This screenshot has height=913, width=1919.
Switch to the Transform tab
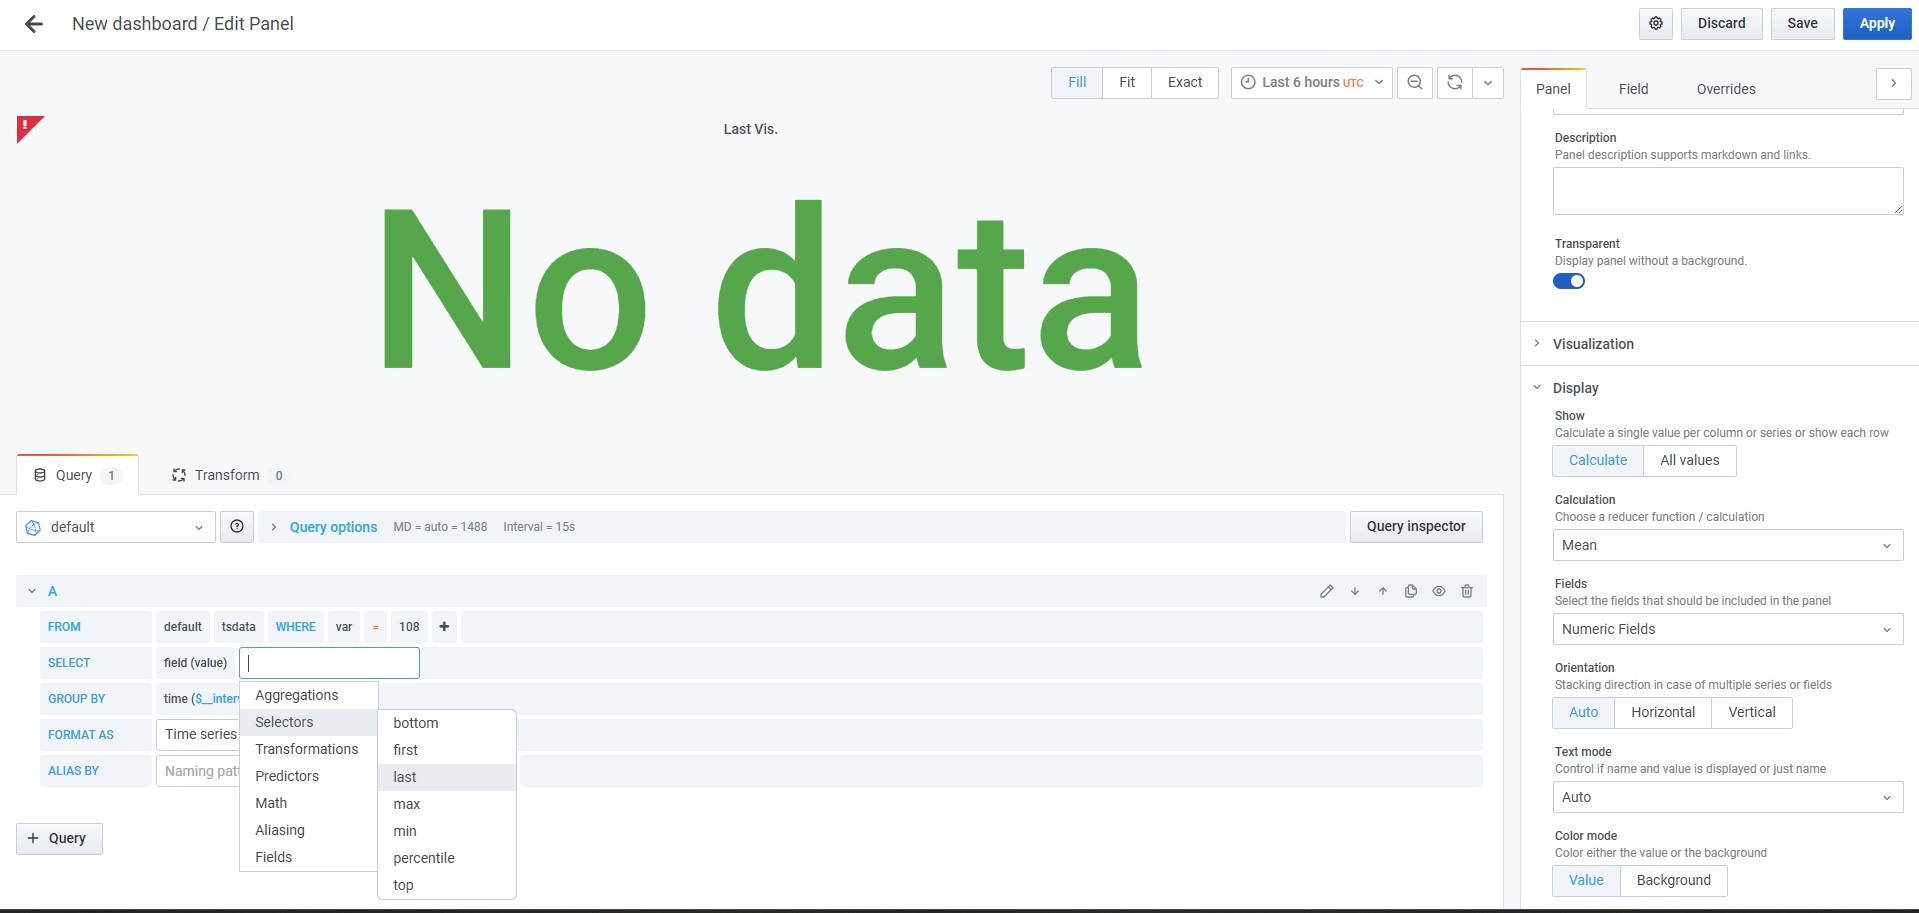[227, 475]
